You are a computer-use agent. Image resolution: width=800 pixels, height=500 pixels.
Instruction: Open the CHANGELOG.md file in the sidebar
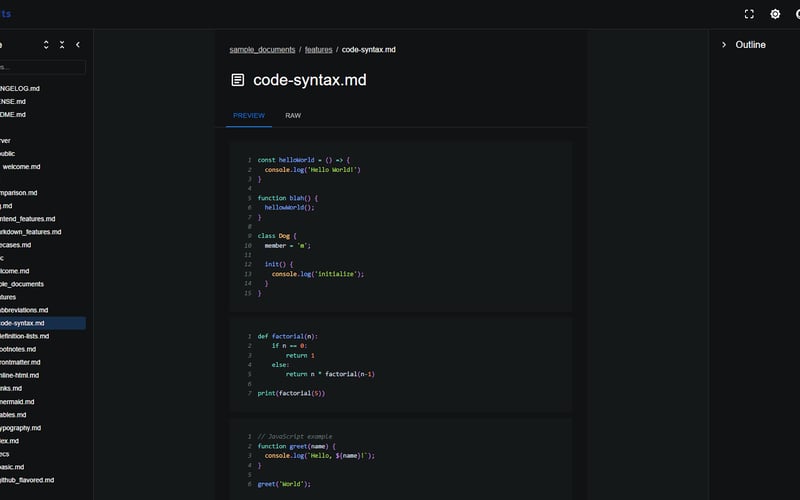(x=20, y=88)
